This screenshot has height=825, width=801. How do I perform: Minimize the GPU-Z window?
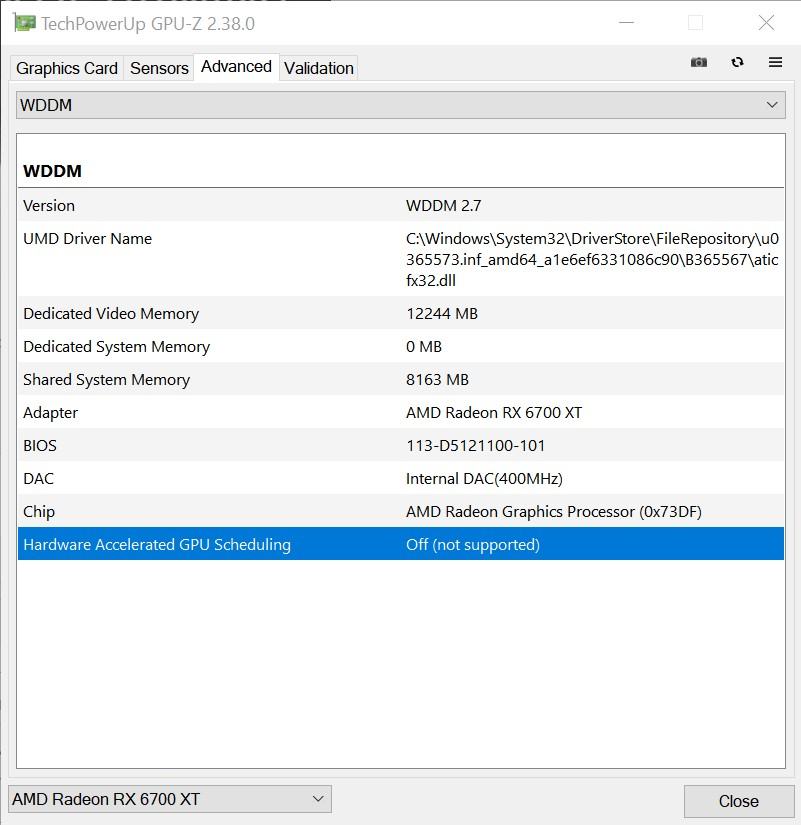(626, 23)
